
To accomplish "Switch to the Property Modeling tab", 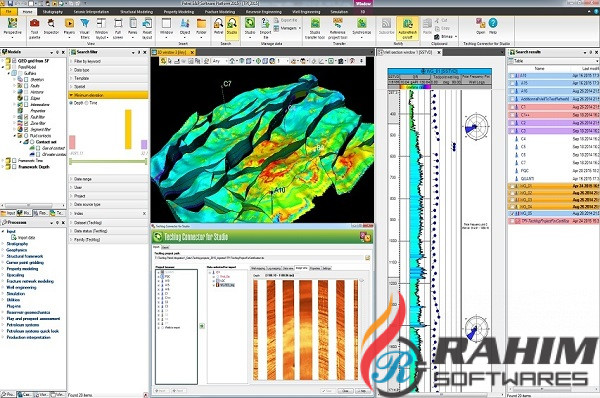I will [179, 12].
